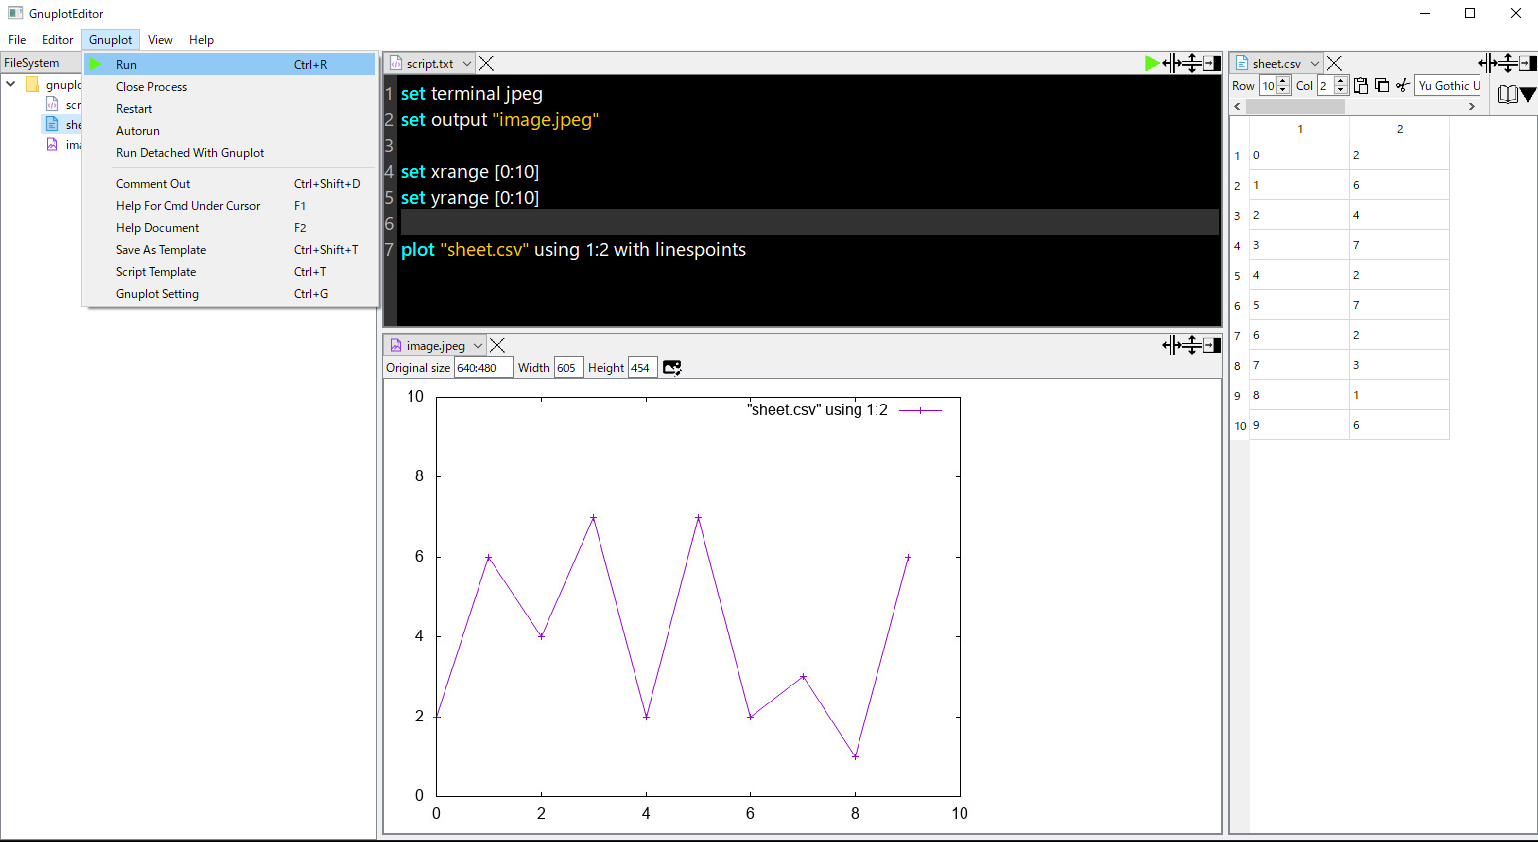Open the Help menu

point(201,40)
